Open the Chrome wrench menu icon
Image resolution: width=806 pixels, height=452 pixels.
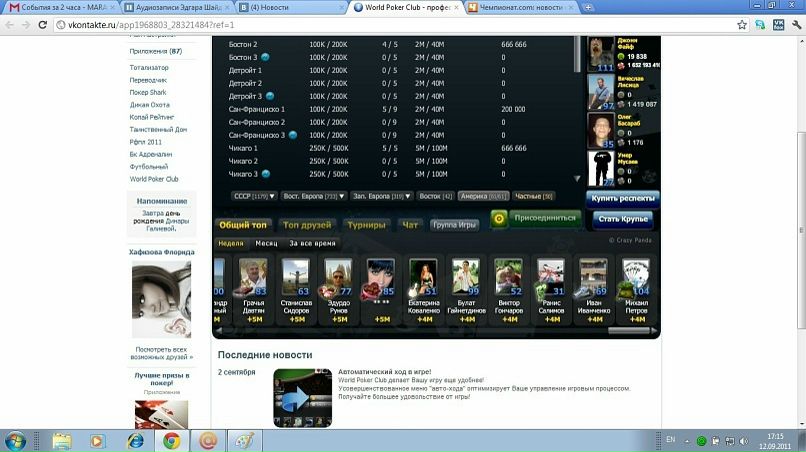pyautogui.click(x=794, y=24)
